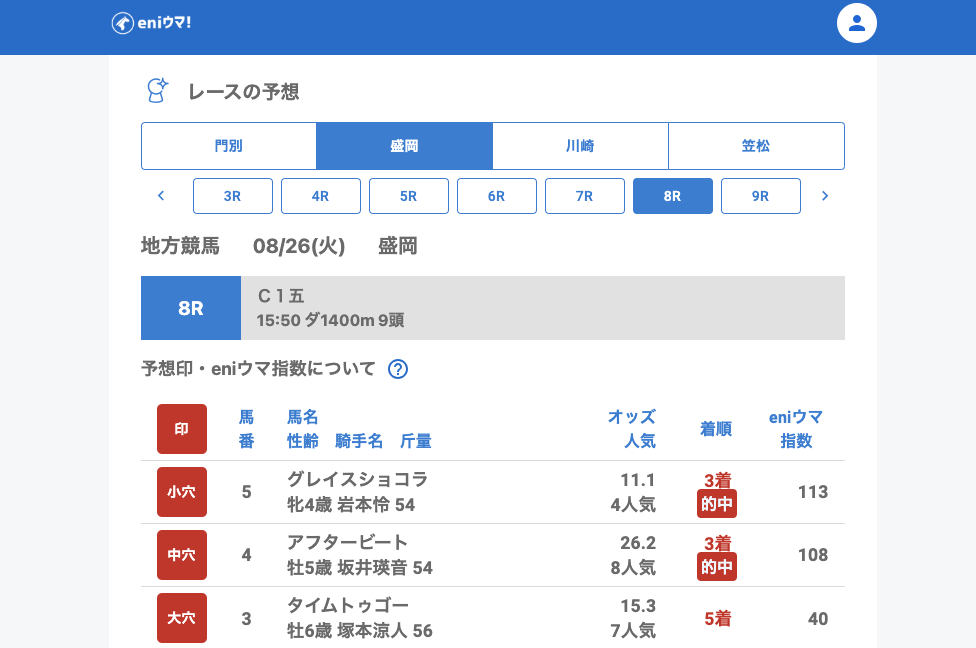This screenshot has height=648, width=976.
Task: Select the 盛岡 racecourse tab
Action: [x=404, y=146]
